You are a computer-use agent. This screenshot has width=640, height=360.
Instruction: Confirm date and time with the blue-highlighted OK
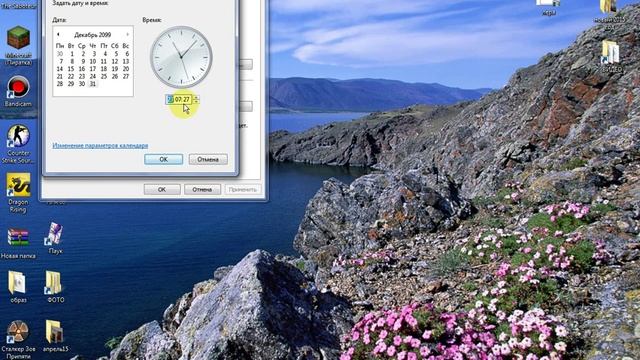pos(163,159)
